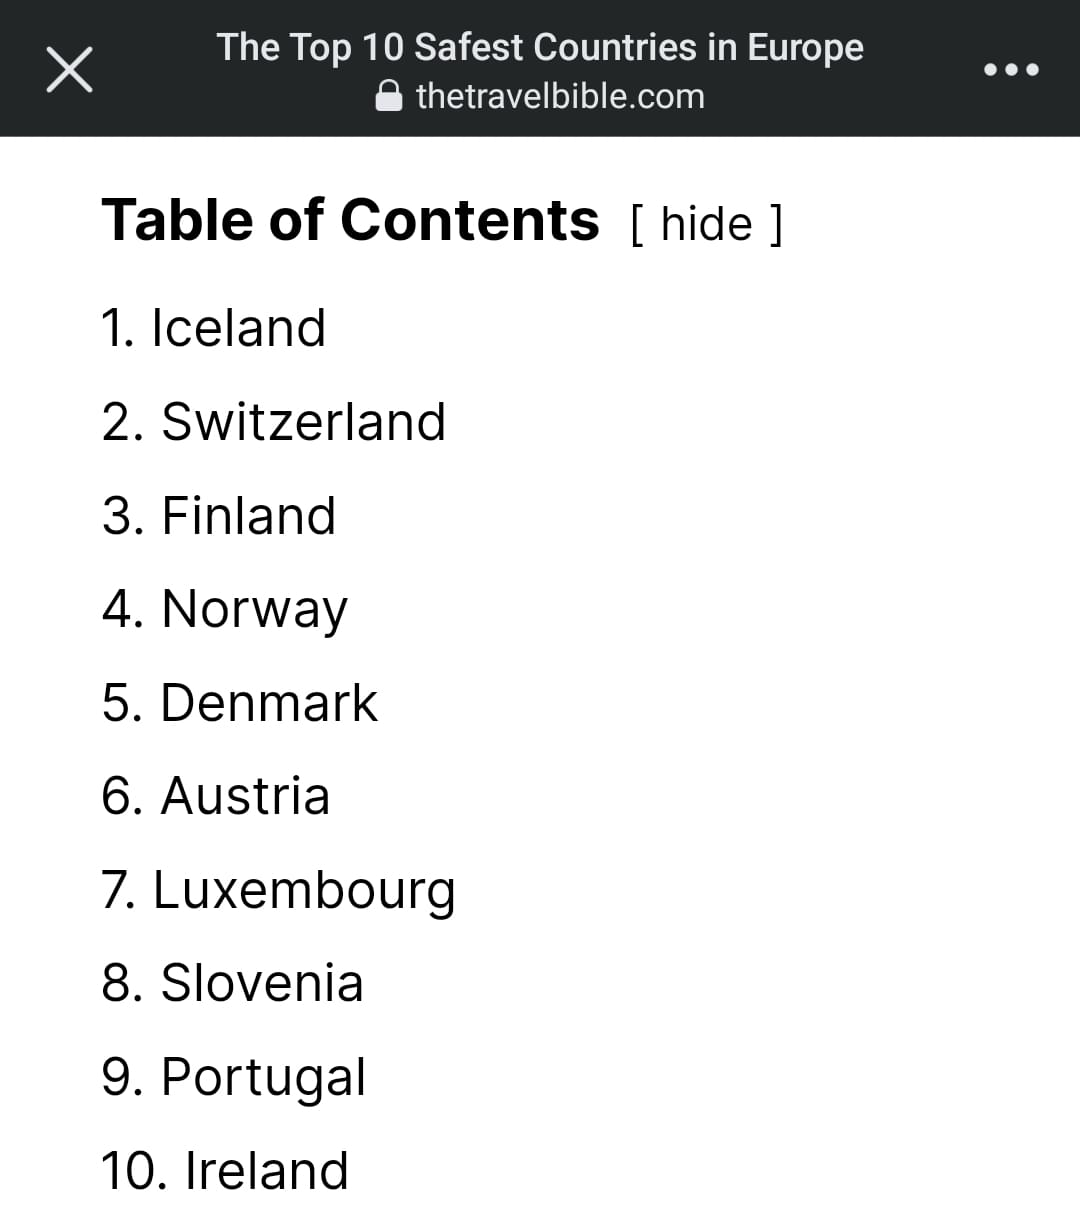Close the in-app browser with X icon

tap(70, 70)
